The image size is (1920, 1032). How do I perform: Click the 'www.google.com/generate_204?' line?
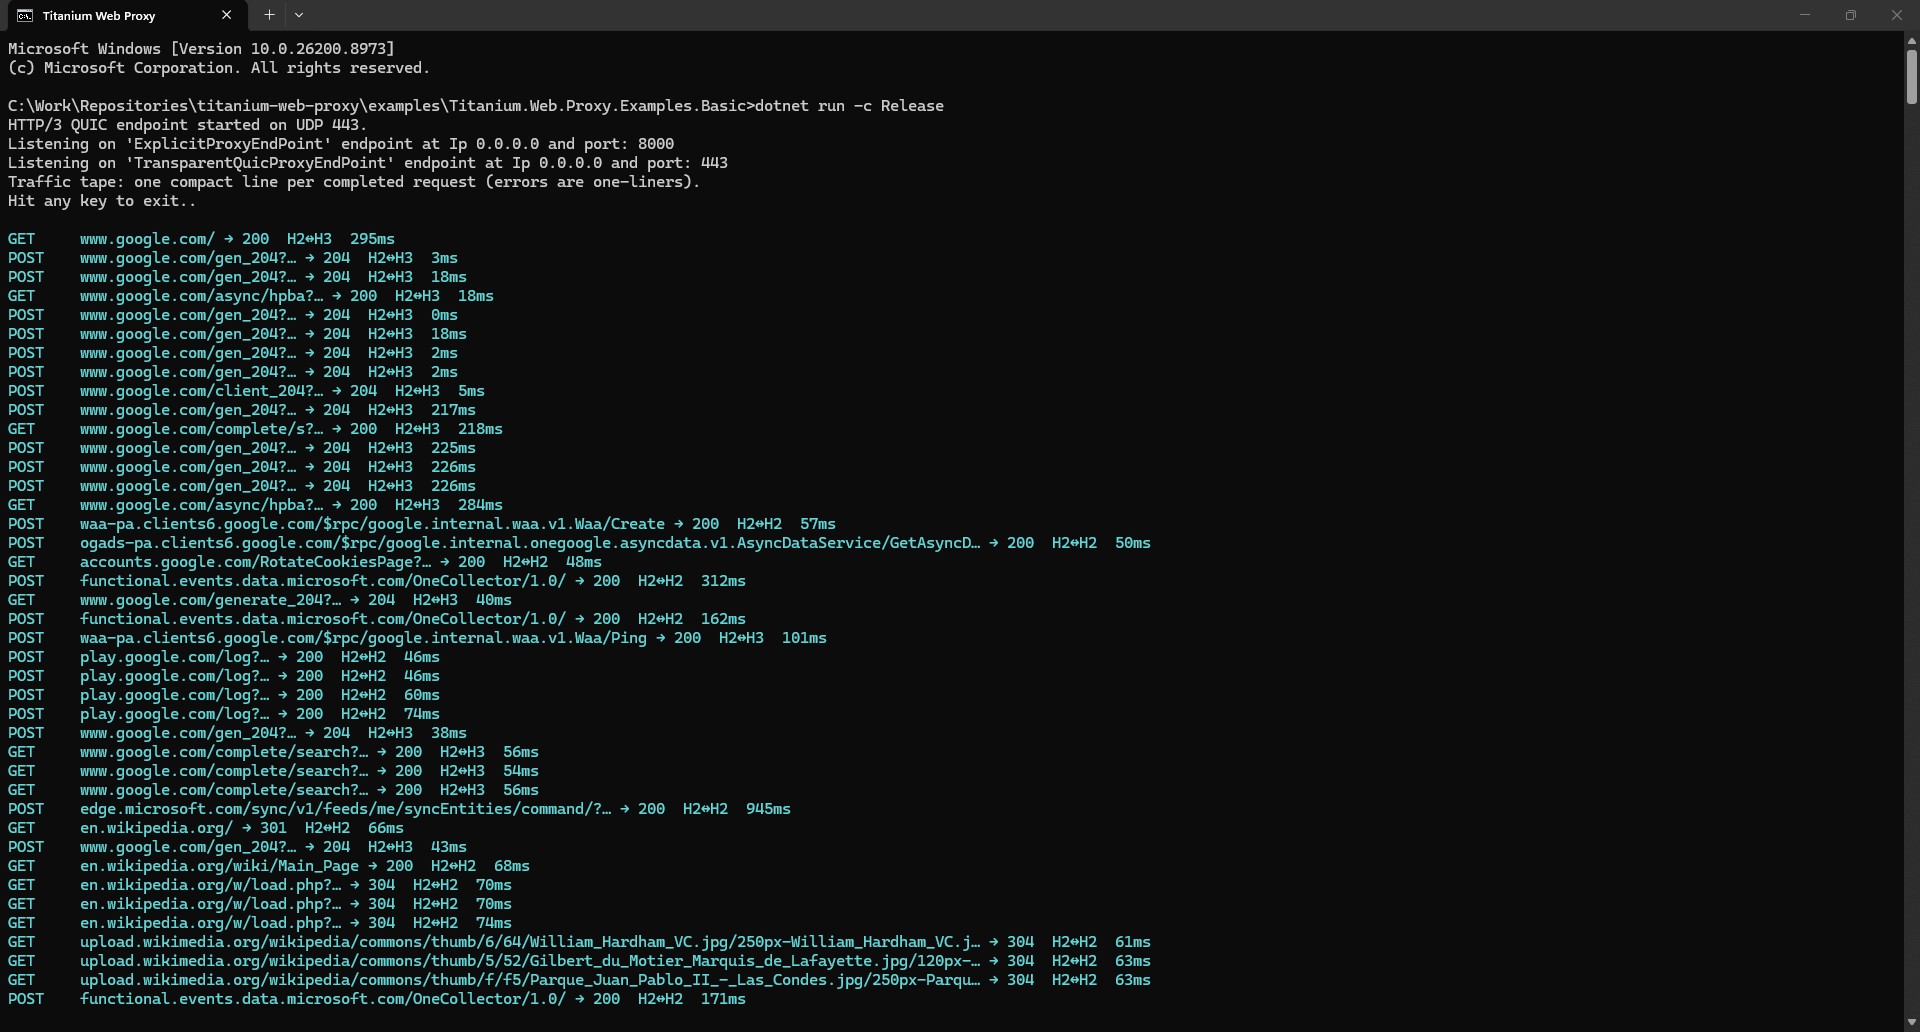[x=260, y=600]
